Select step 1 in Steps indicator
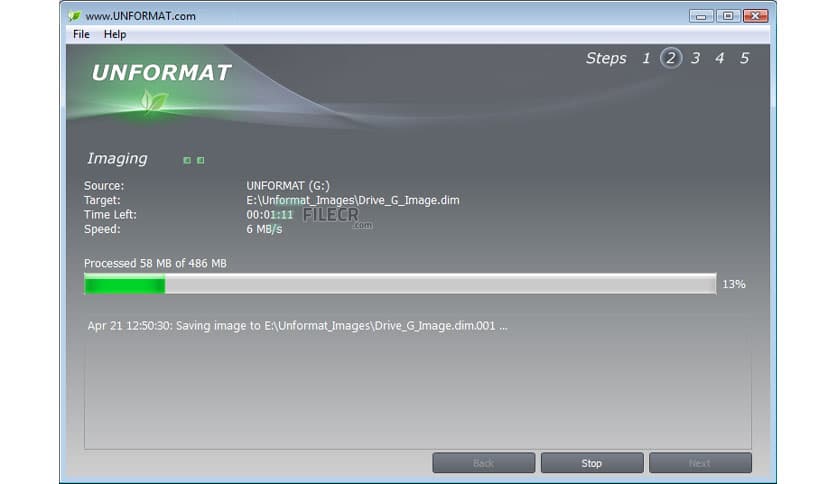The image size is (836, 484). point(646,58)
